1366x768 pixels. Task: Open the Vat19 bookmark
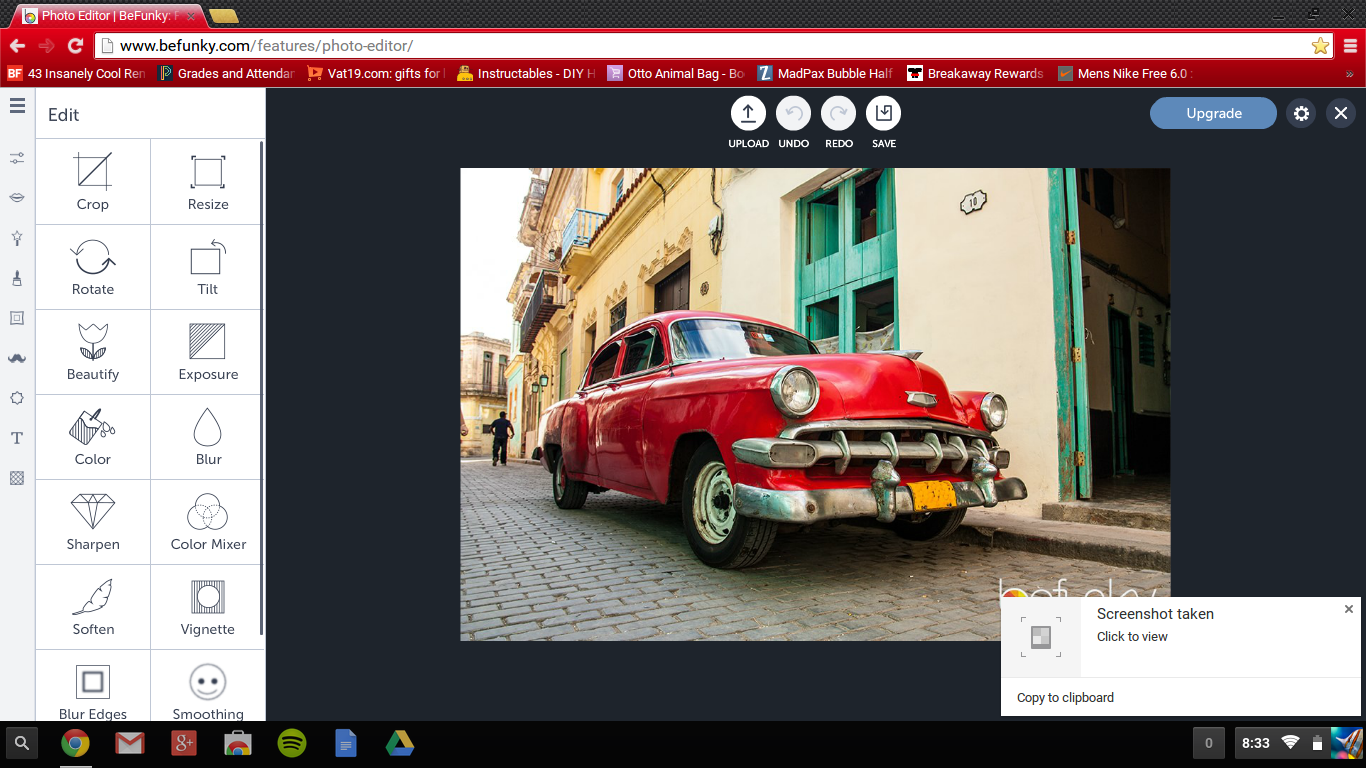pyautogui.click(x=376, y=73)
